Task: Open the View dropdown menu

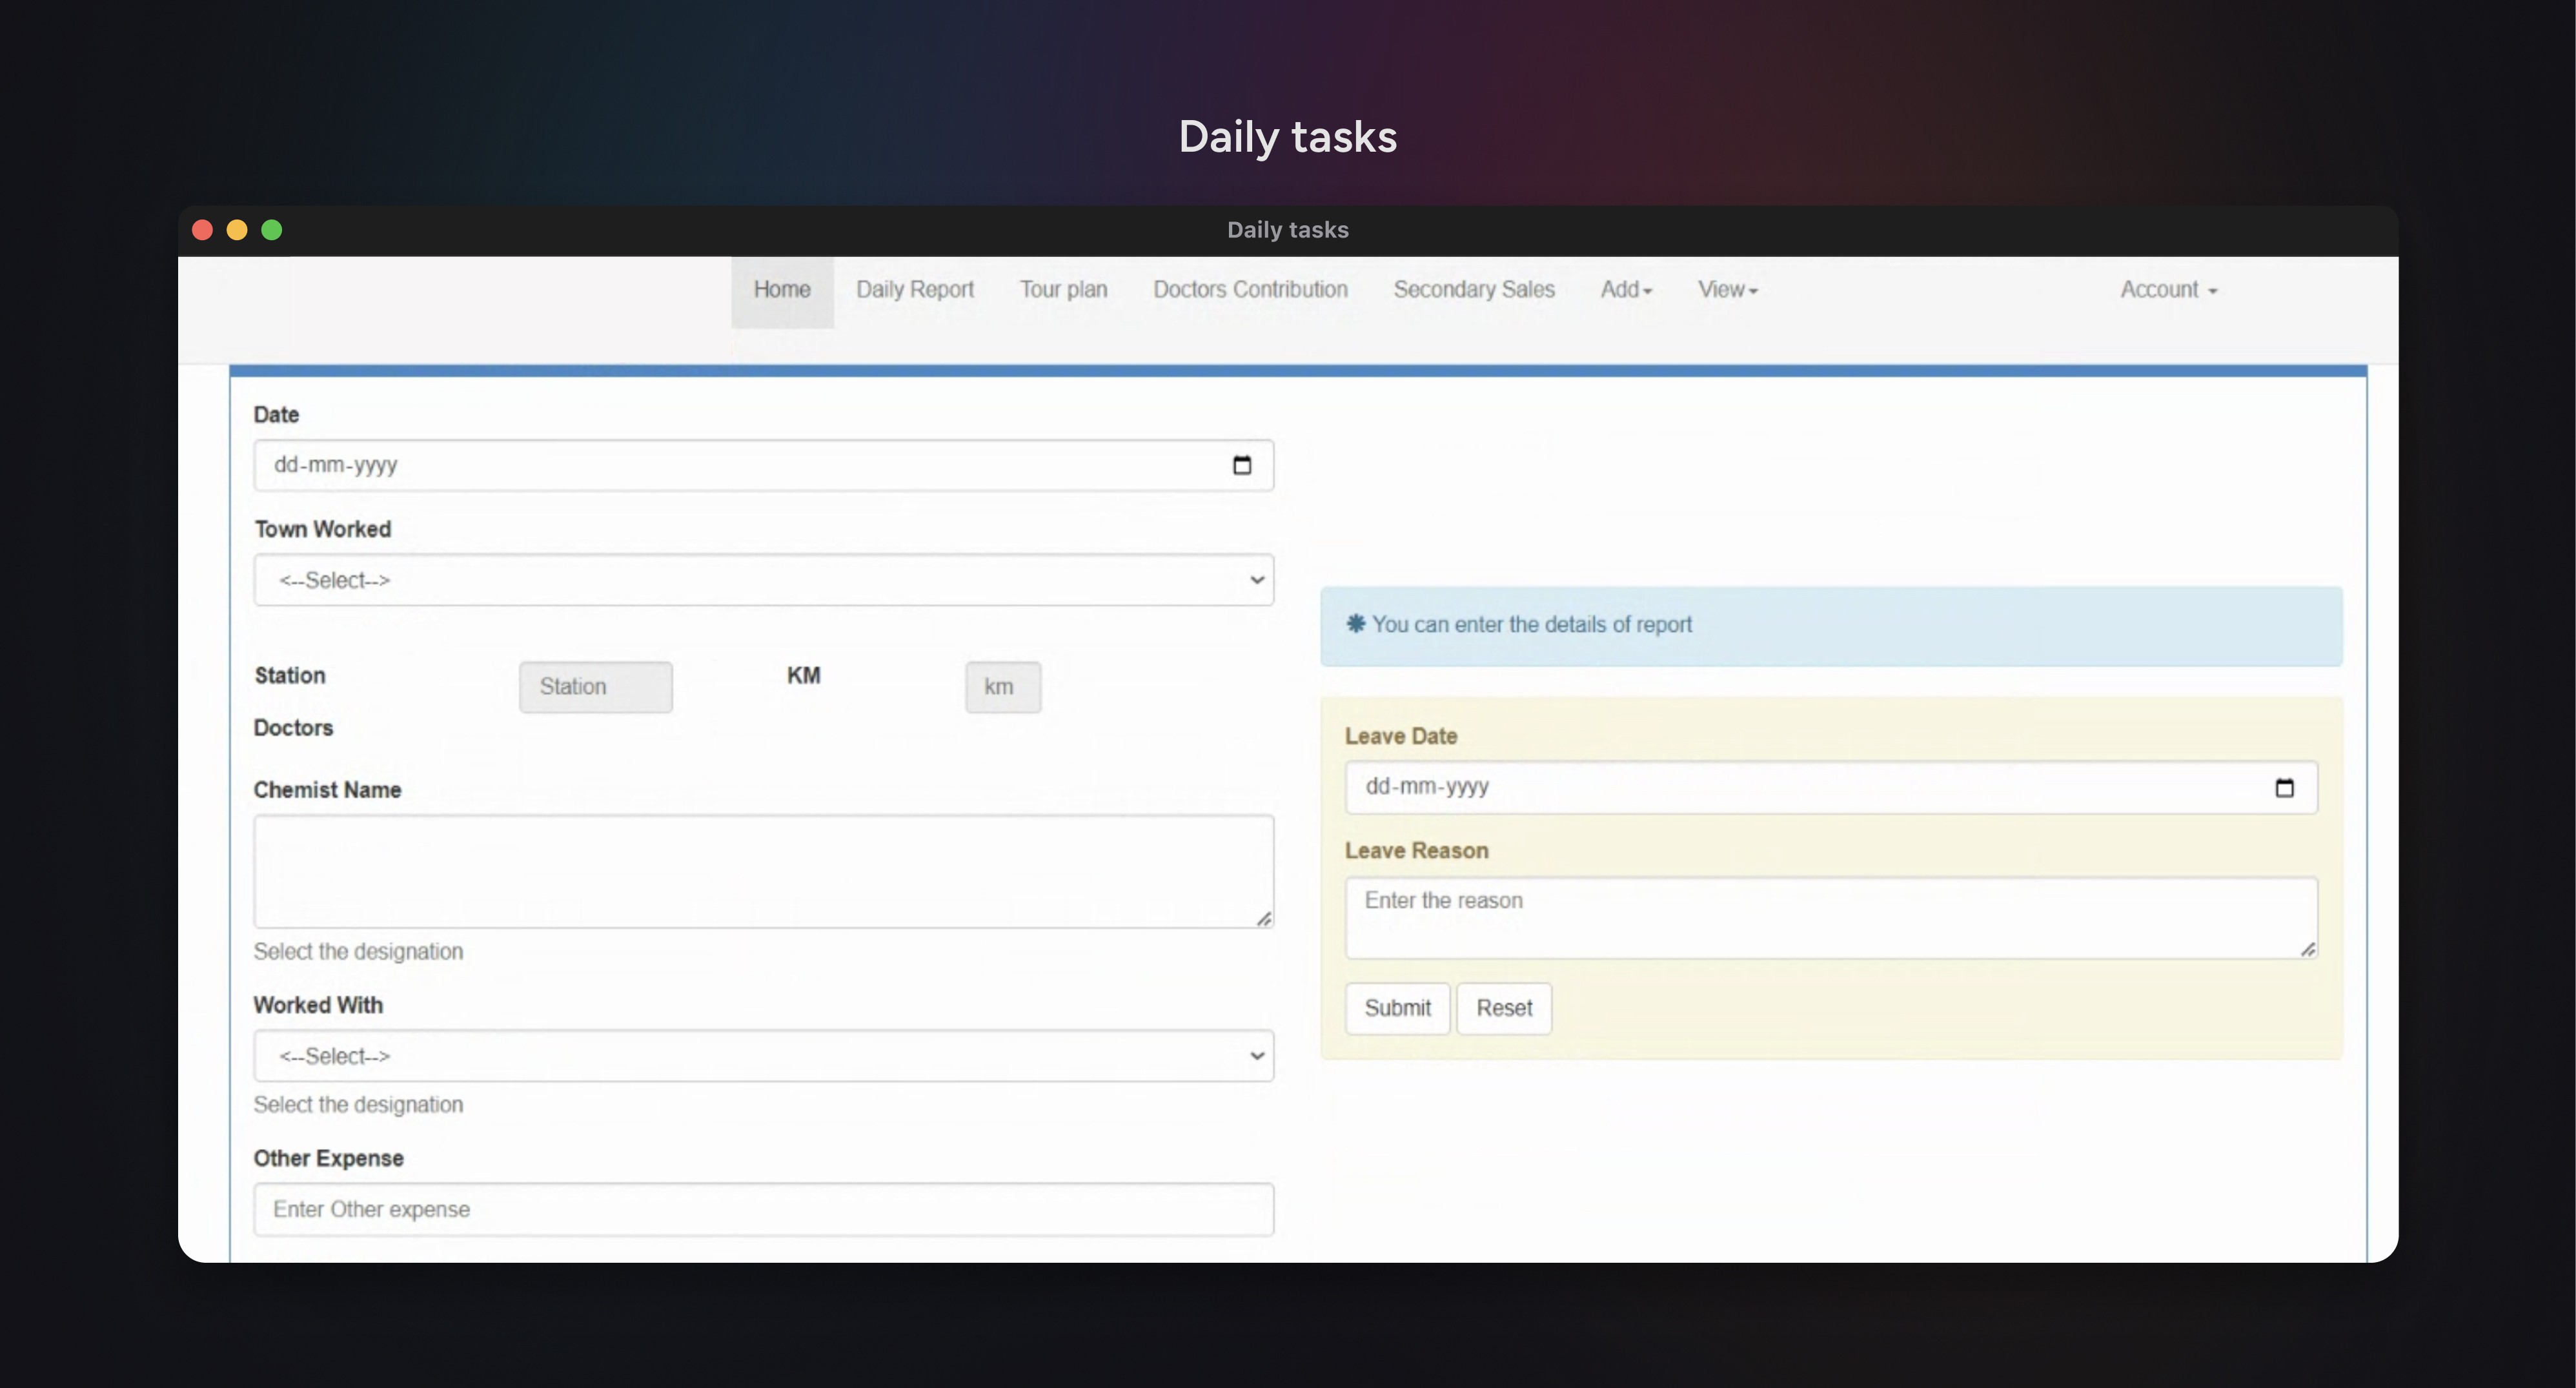Action: tap(1727, 290)
